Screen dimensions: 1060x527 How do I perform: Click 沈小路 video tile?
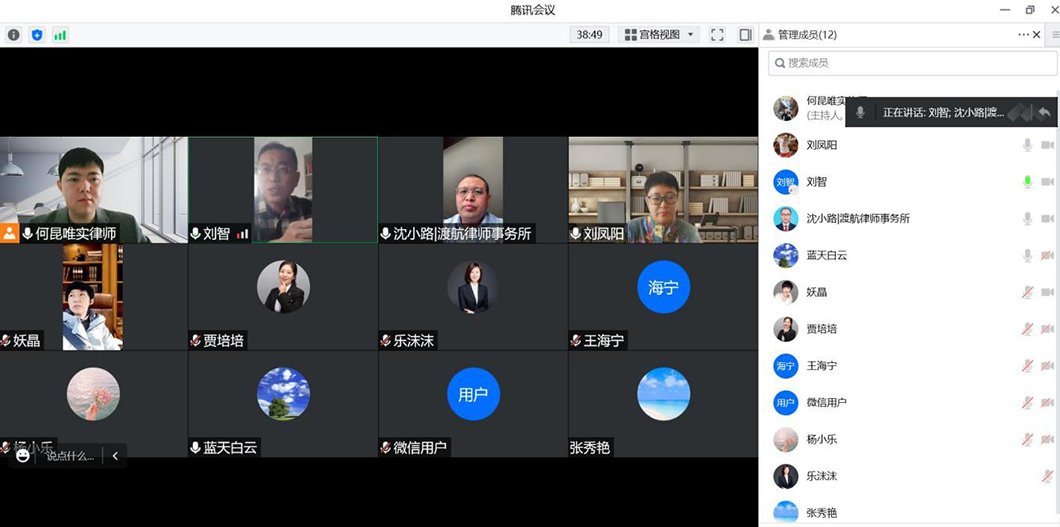473,190
